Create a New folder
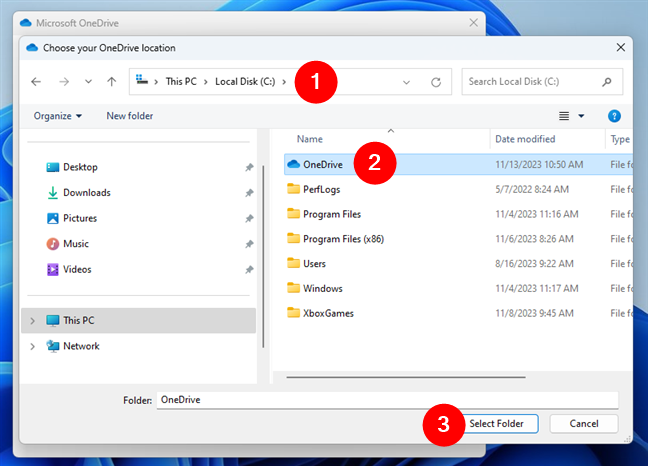Image resolution: width=648 pixels, height=466 pixels. 130,116
